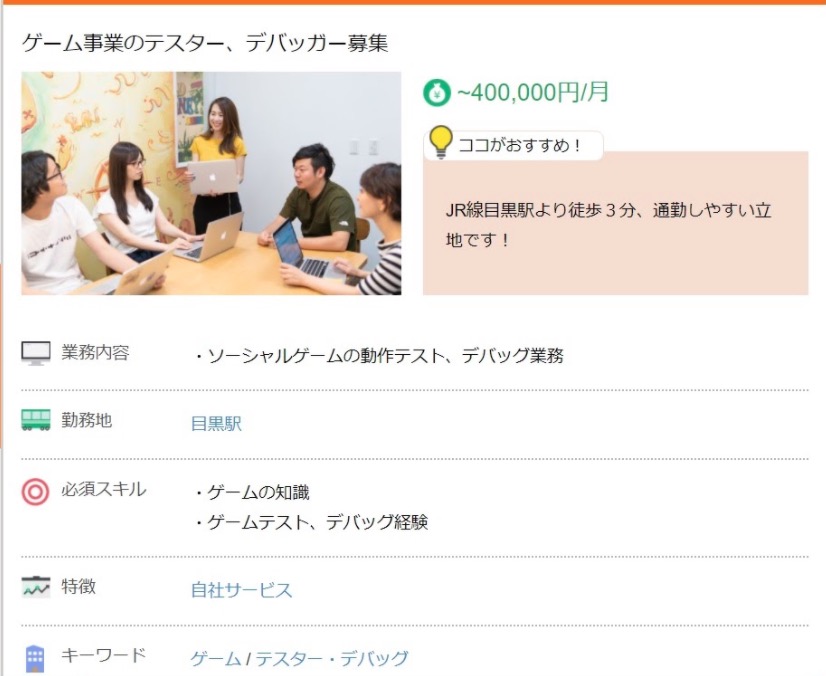
Task: Click the ・ゲームの知識 skill line
Action: [x=252, y=493]
